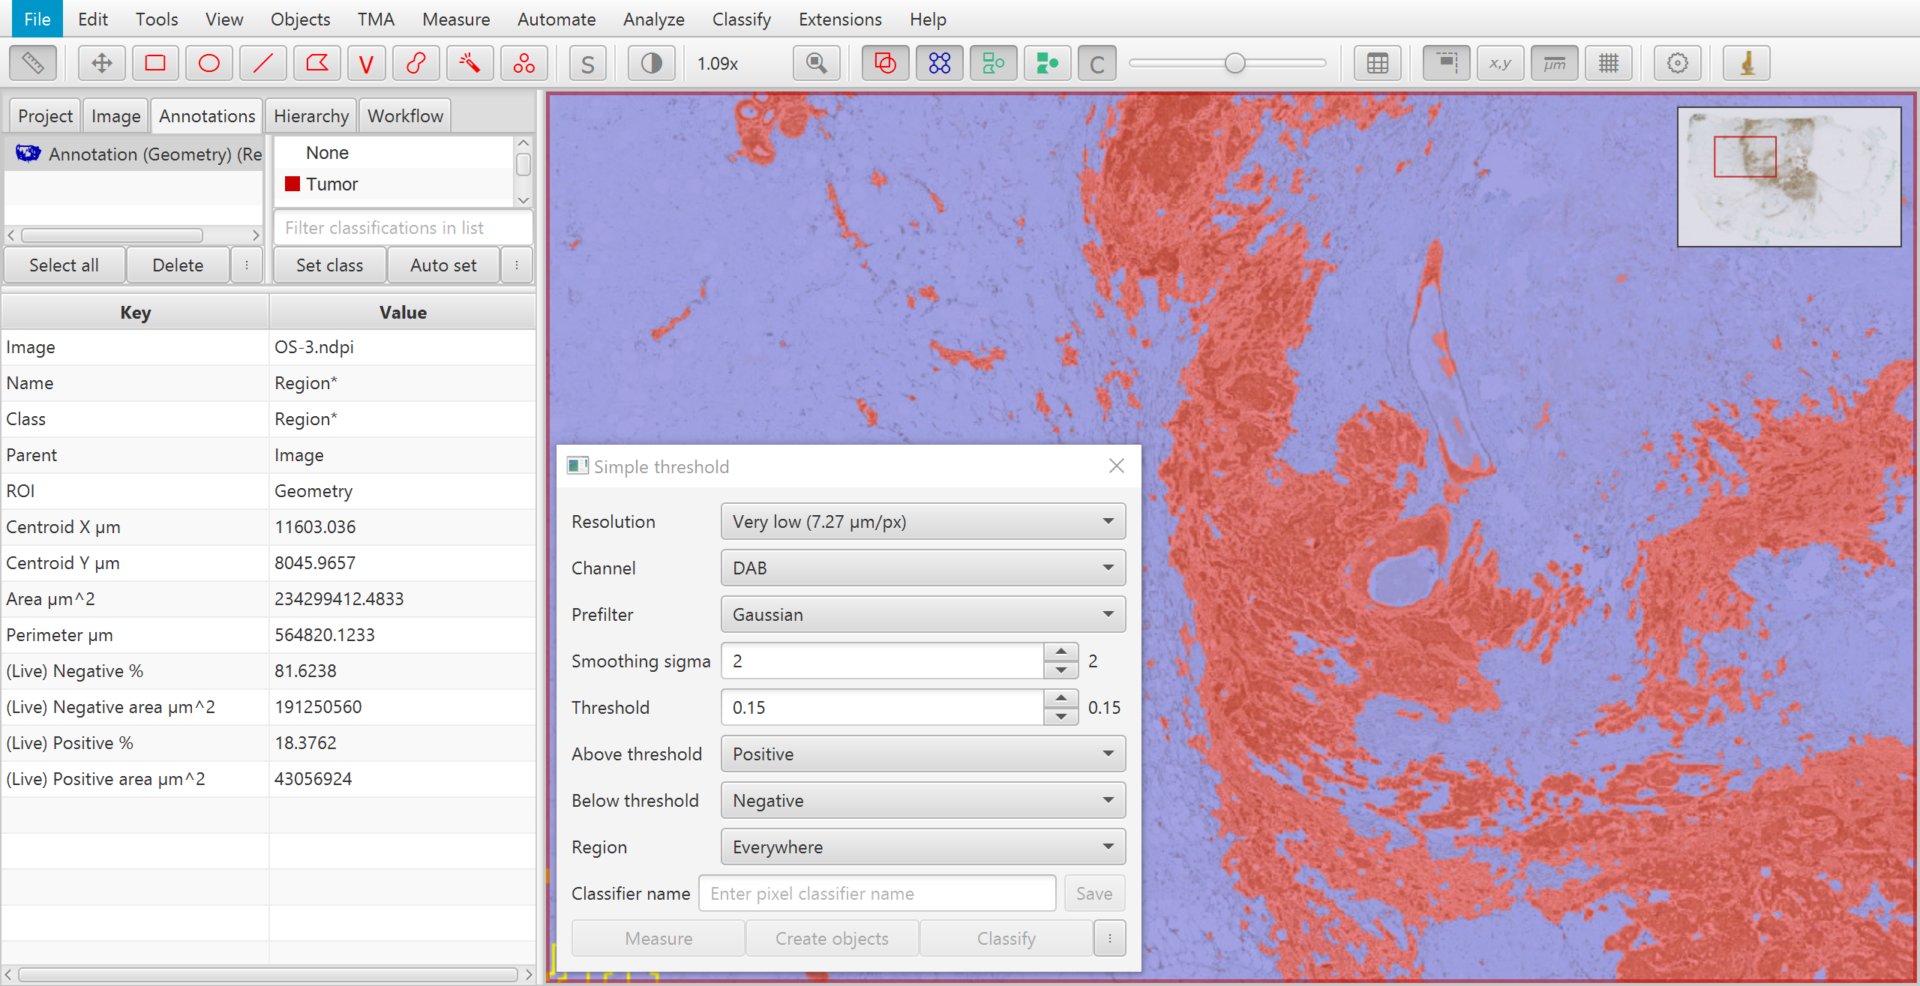The height and width of the screenshot is (986, 1920).
Task: Select the Points tool
Action: click(x=524, y=63)
